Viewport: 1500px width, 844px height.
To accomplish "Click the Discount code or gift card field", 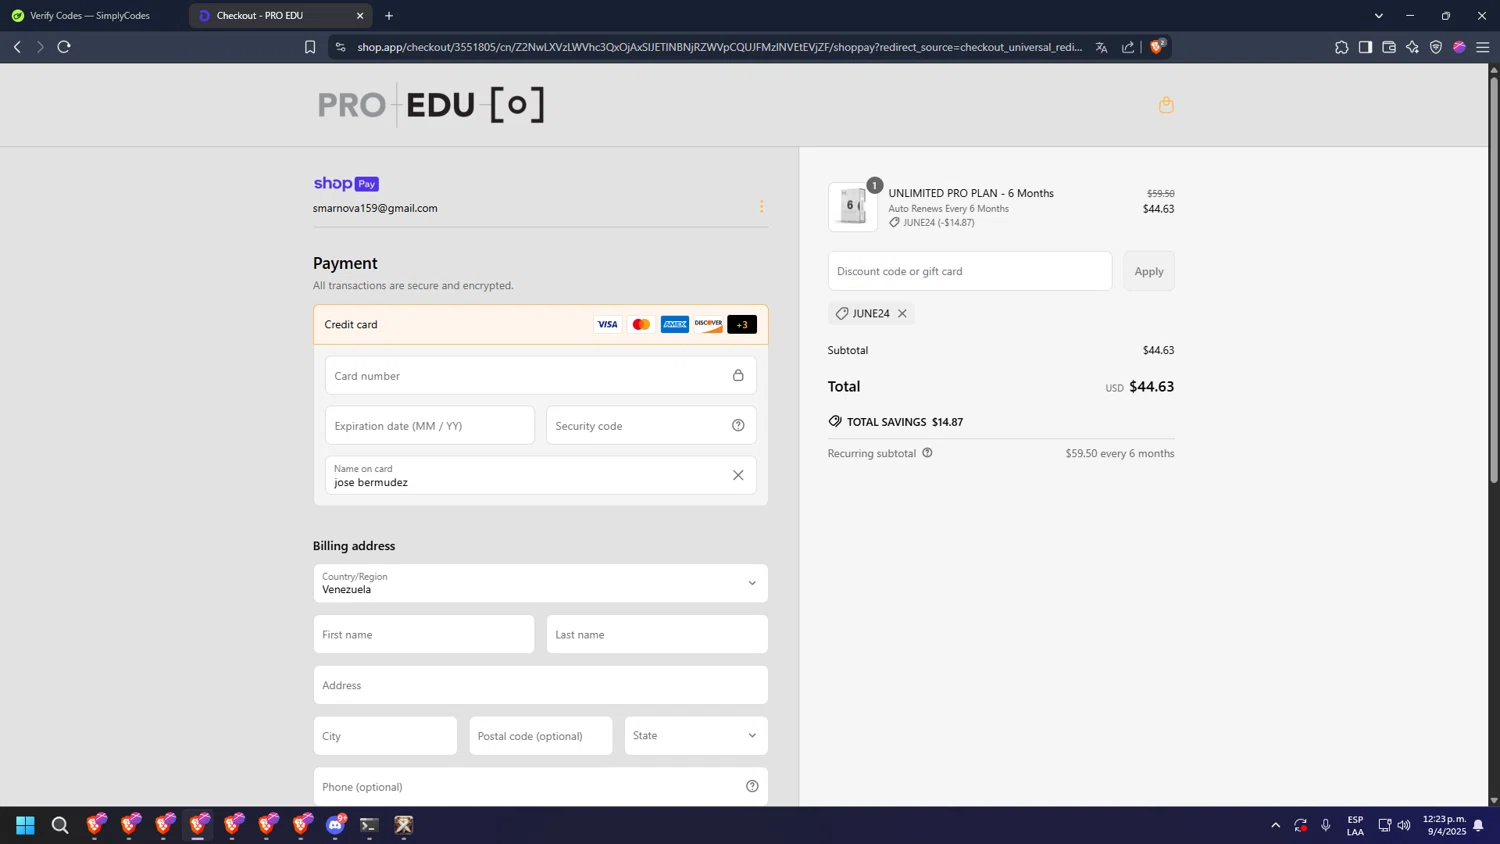I will coord(969,271).
